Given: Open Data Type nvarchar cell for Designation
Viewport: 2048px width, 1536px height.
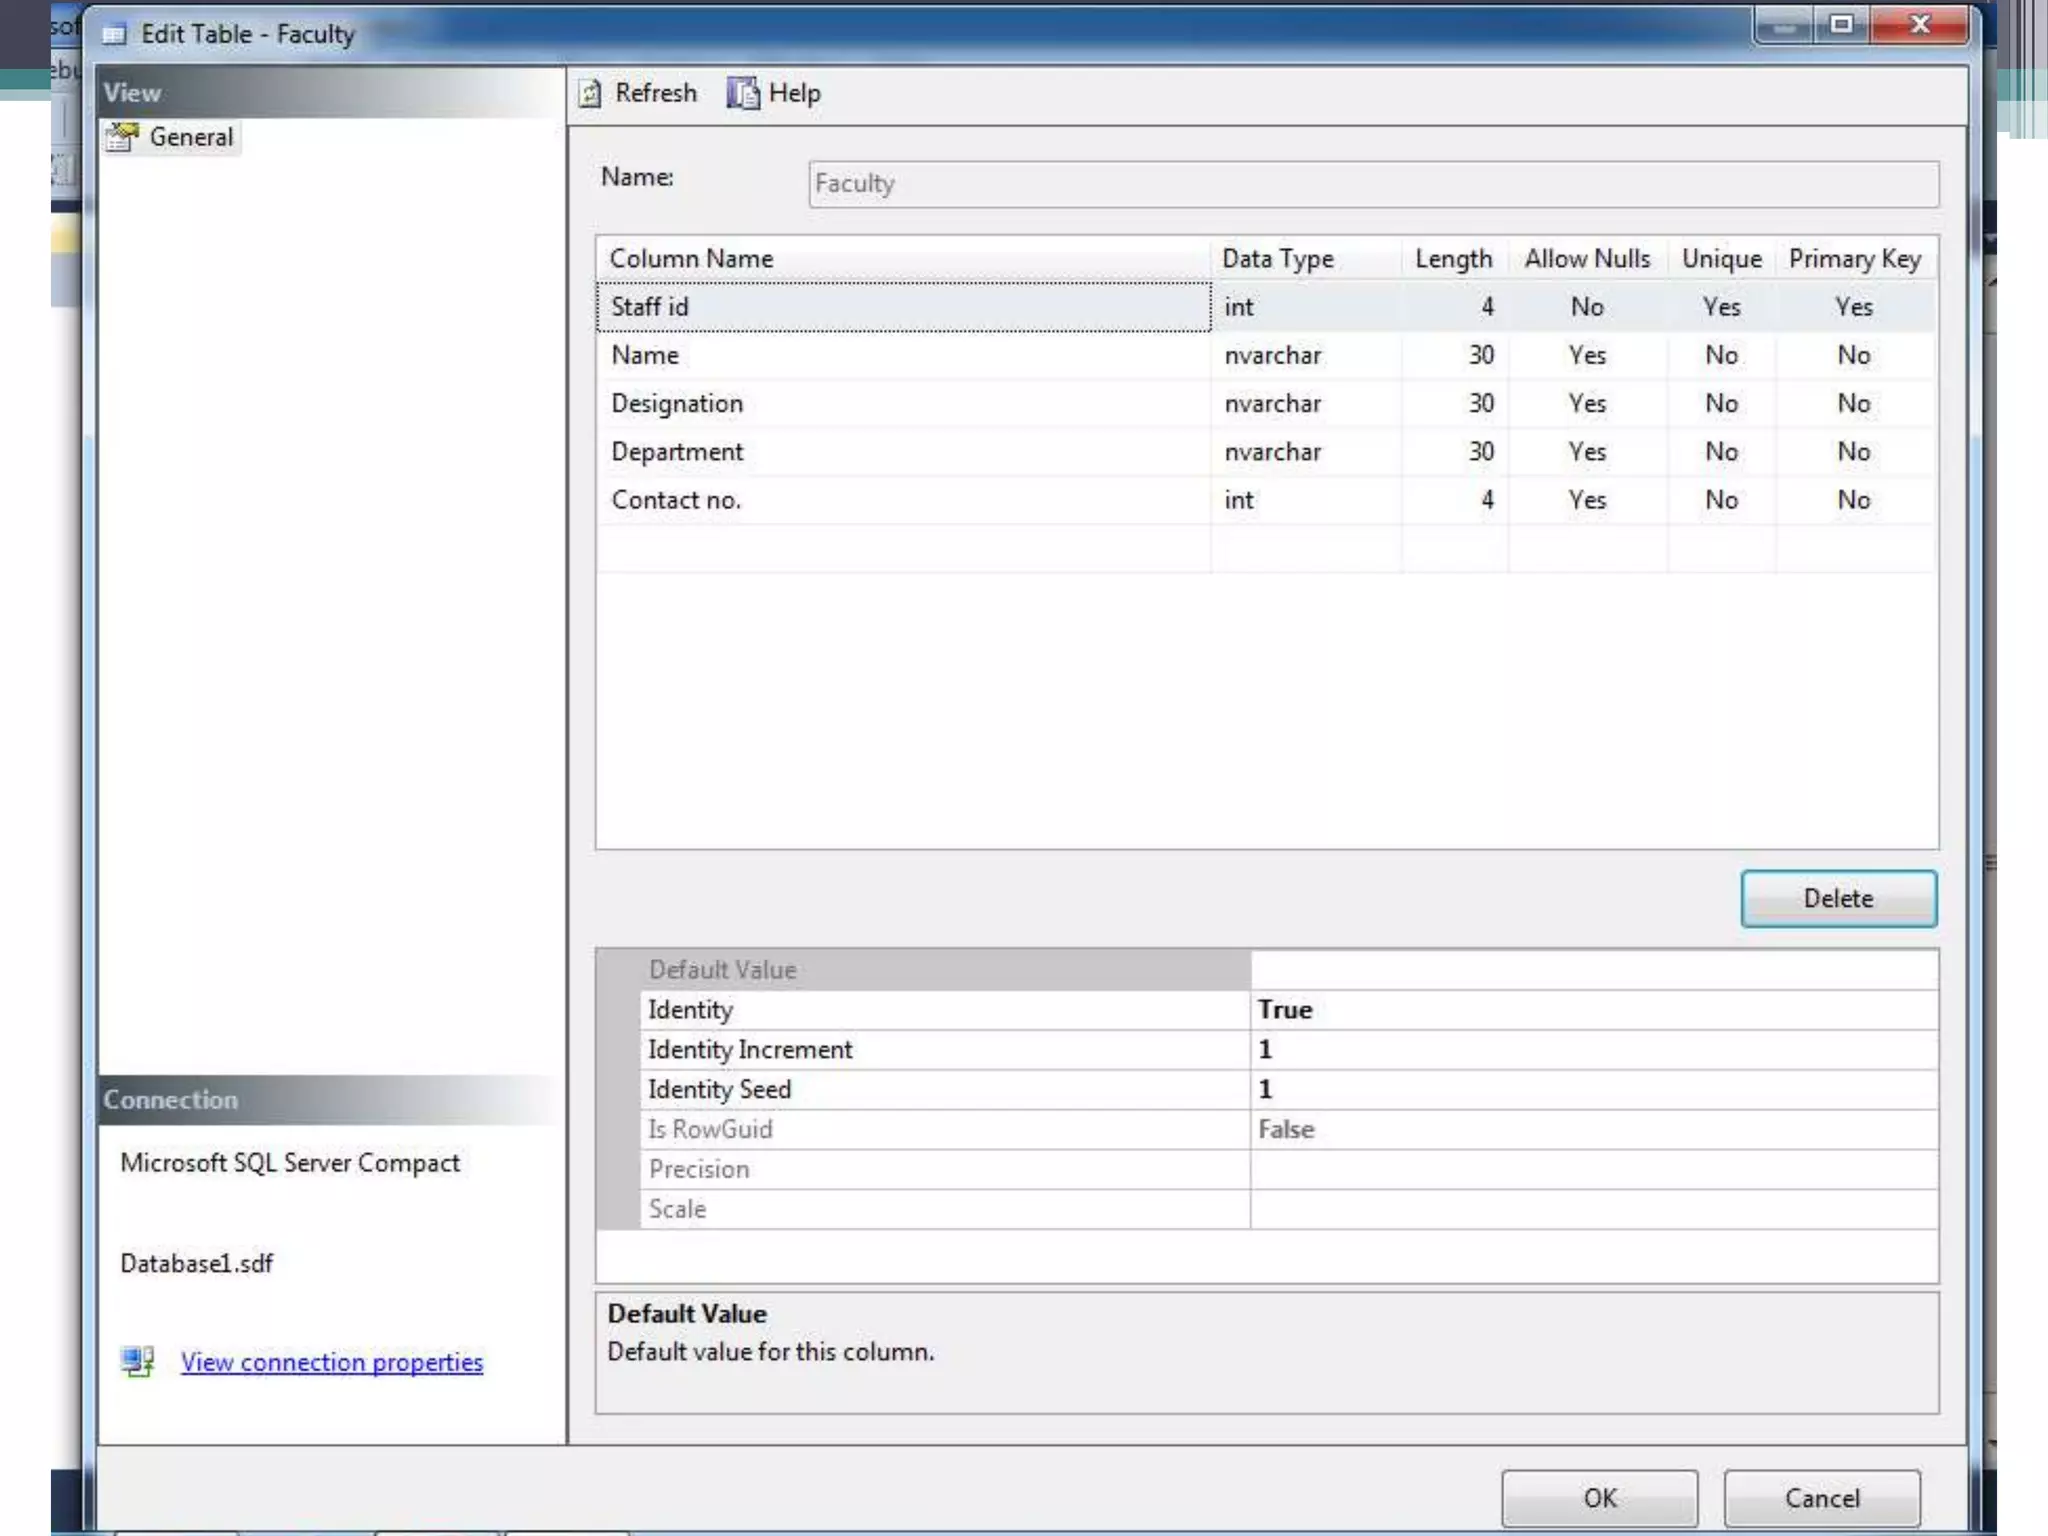Looking at the screenshot, I should 1304,403.
